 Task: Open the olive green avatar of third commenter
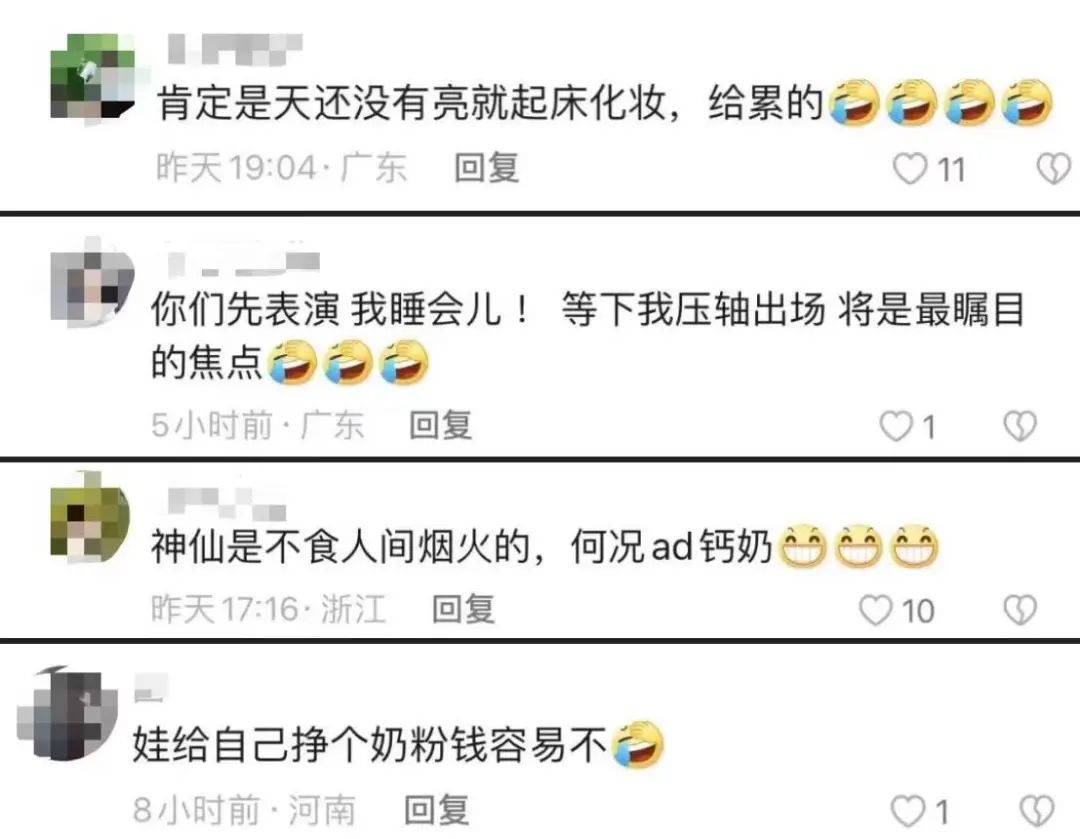tap(90, 516)
